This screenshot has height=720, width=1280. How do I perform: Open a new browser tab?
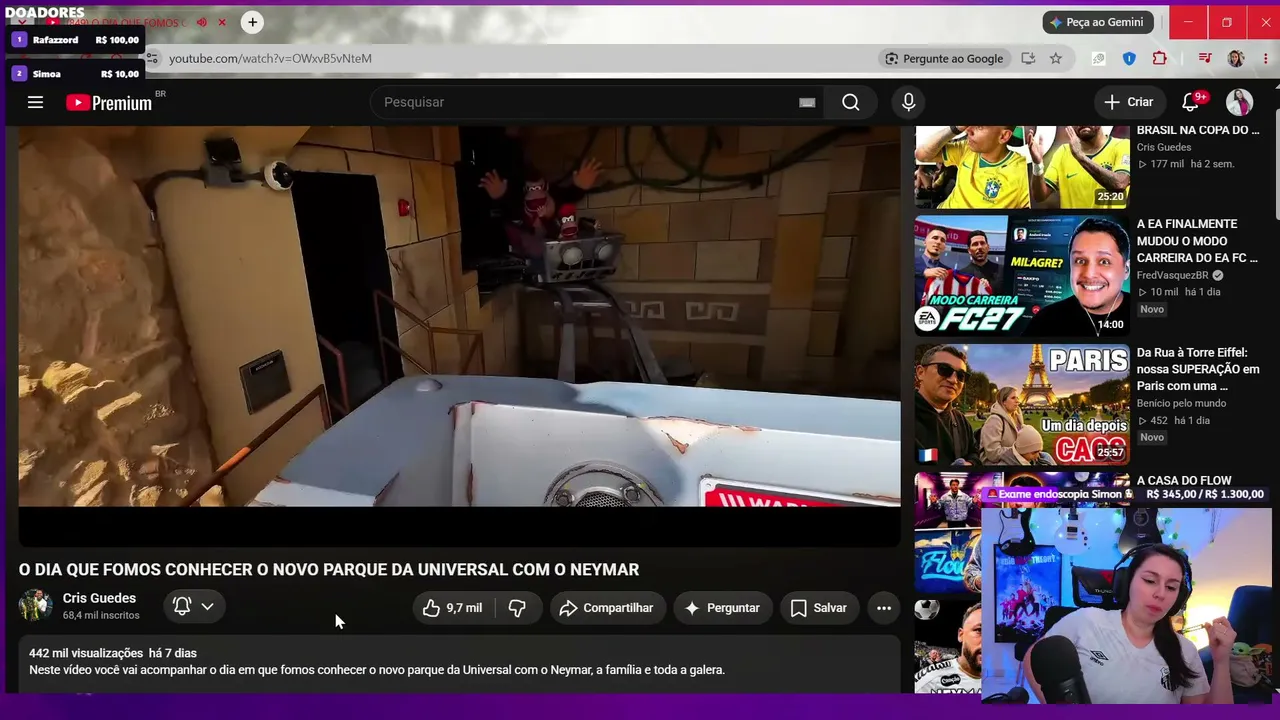tap(252, 22)
